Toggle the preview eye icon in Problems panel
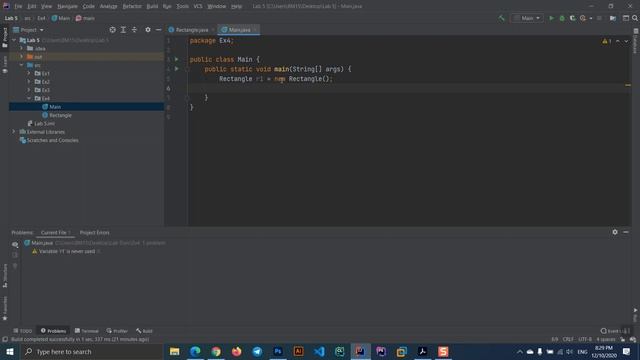The width and height of the screenshot is (640, 360). [15, 244]
